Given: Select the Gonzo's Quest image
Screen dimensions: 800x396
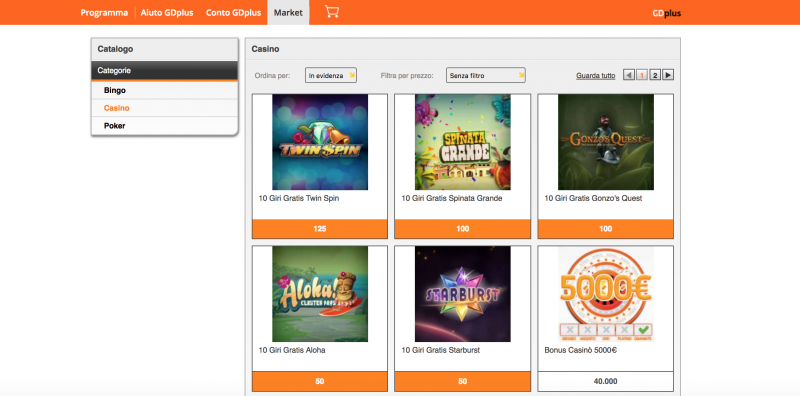Looking at the screenshot, I should pyautogui.click(x=606, y=142).
